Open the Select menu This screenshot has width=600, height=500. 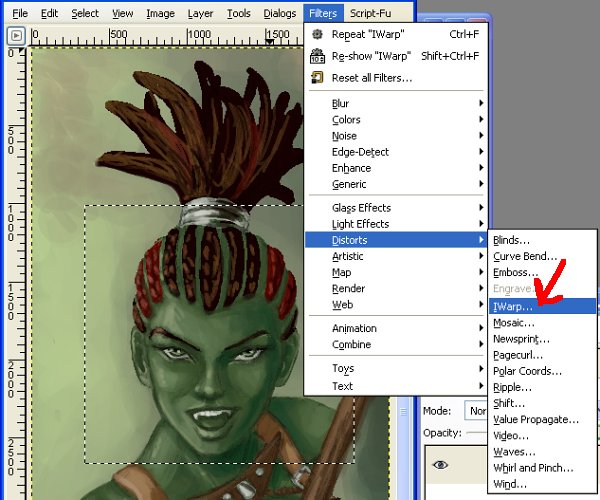point(85,13)
